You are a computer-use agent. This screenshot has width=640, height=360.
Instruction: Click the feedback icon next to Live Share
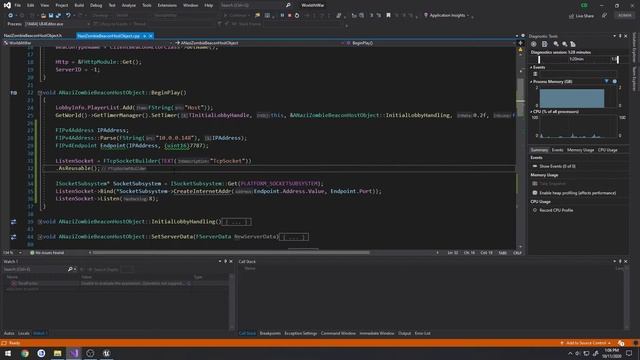604,16
